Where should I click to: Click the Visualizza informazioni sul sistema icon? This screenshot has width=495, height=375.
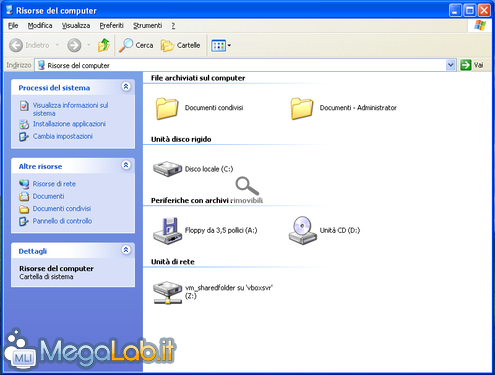click(x=24, y=106)
